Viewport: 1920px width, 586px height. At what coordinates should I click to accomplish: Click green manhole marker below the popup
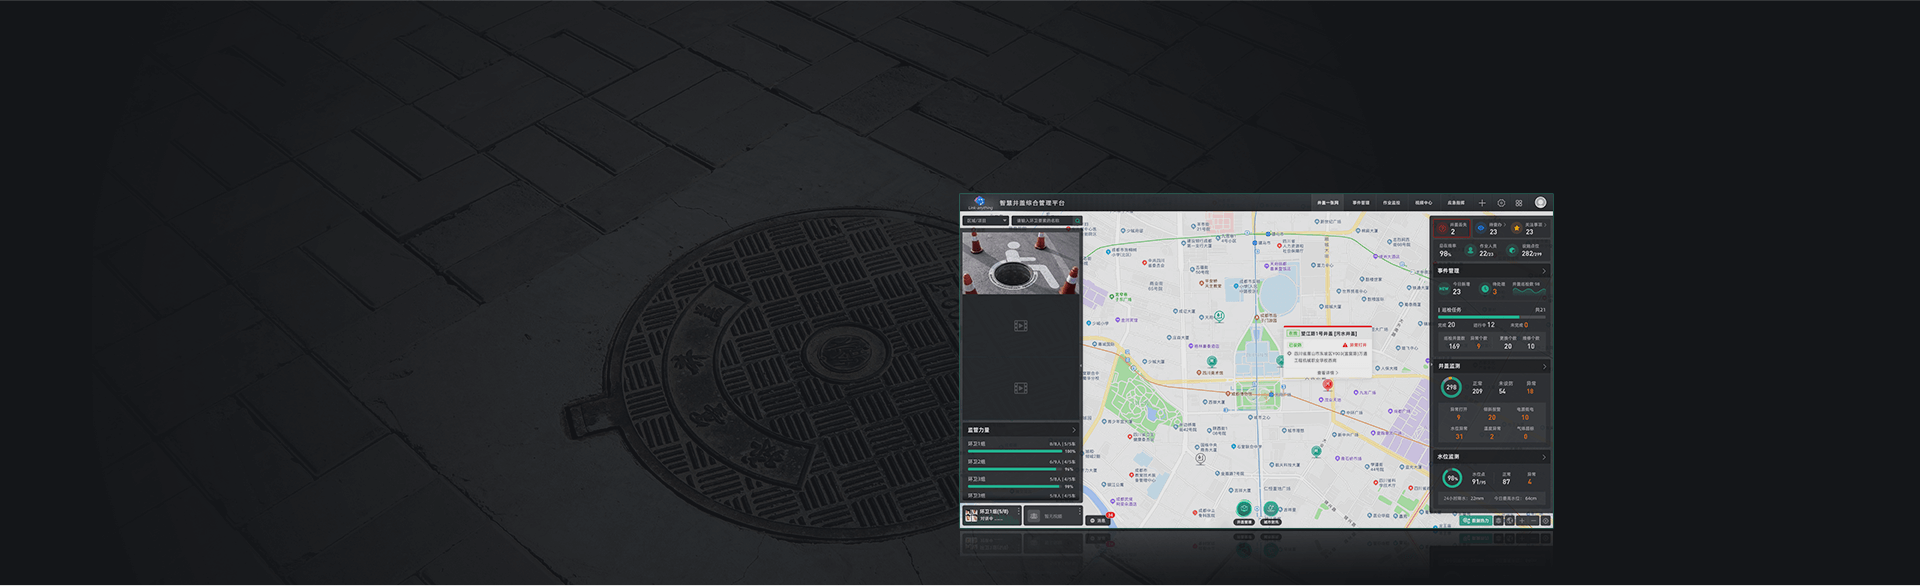tap(1316, 451)
